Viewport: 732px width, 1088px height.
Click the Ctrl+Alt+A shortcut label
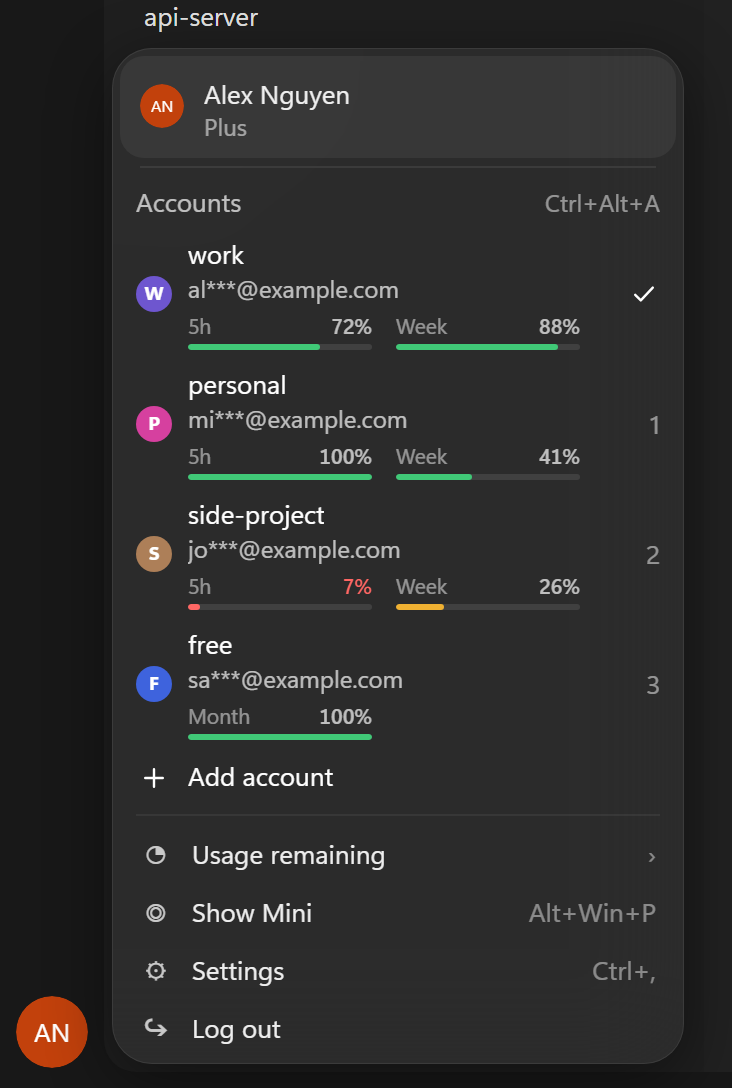tap(602, 204)
